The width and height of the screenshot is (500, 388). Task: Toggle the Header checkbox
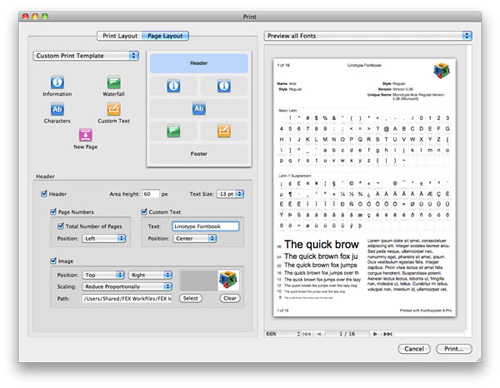click(44, 194)
